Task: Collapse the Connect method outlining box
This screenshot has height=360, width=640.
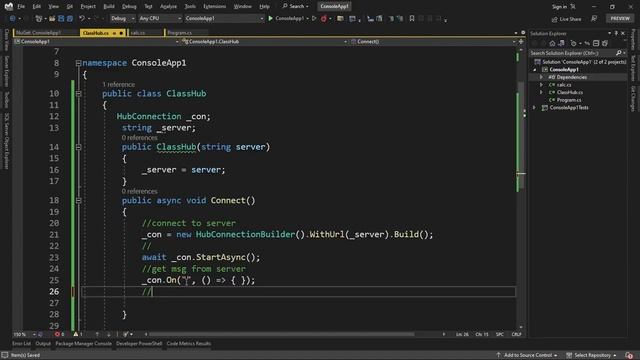Action: [x=78, y=200]
